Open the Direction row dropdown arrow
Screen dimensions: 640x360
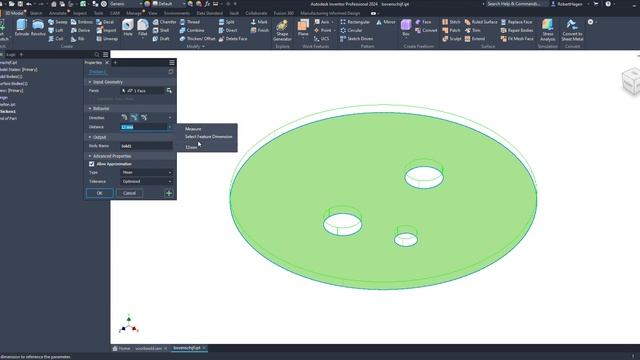(170, 118)
